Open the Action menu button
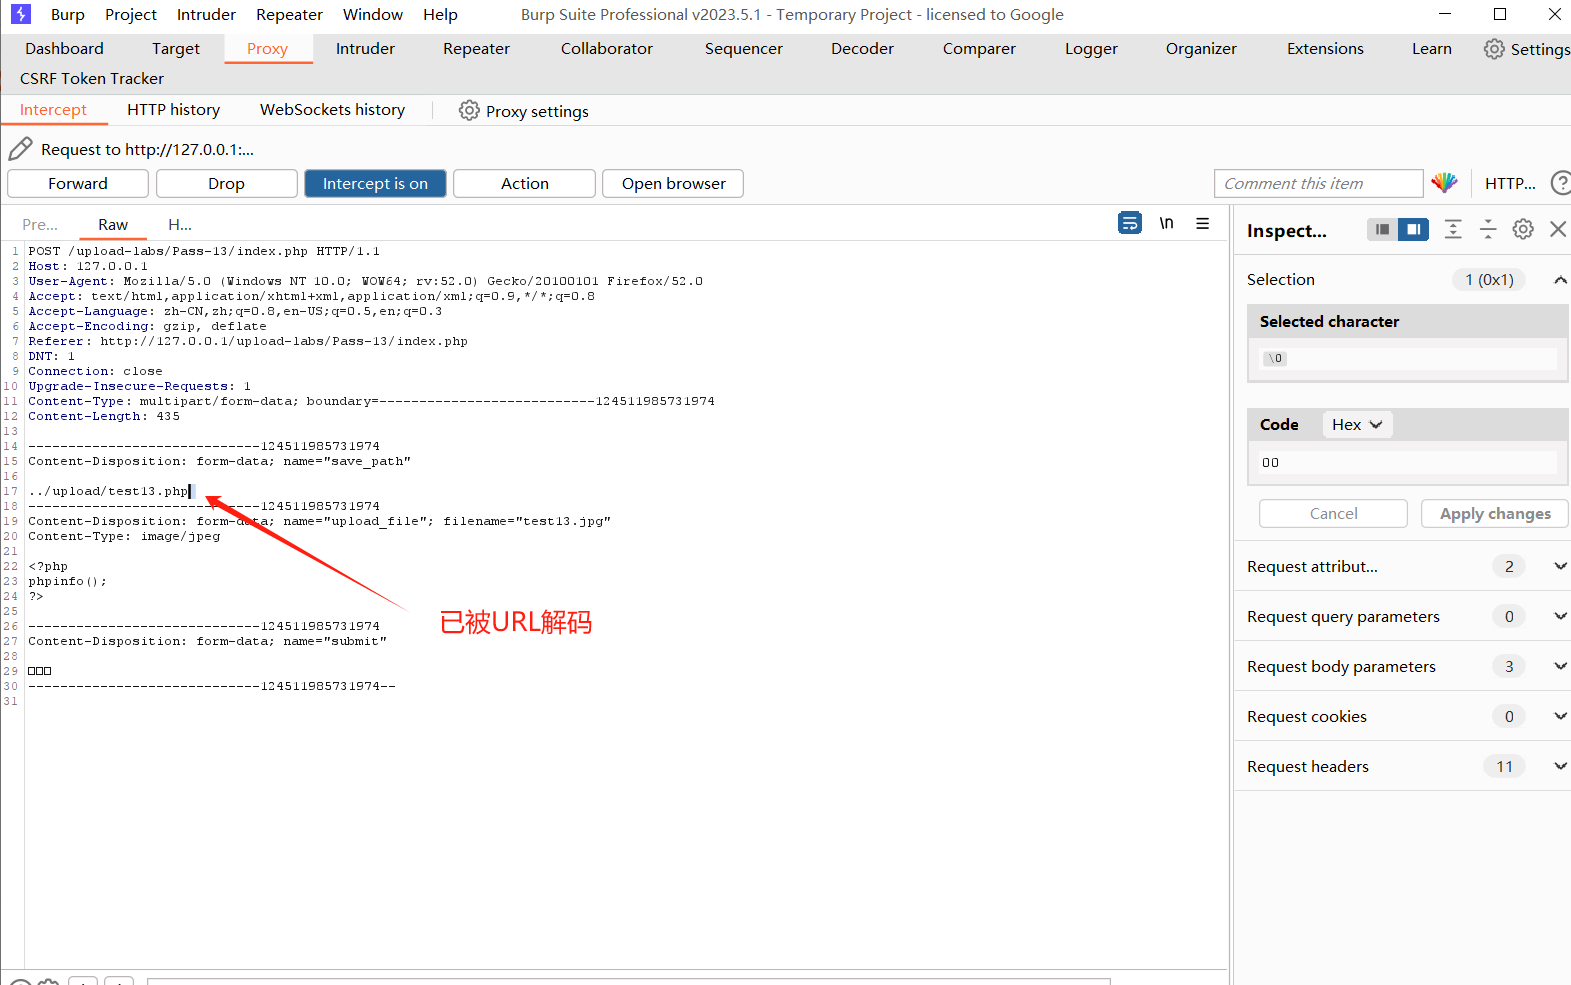This screenshot has height=985, width=1571. pyautogui.click(x=524, y=184)
